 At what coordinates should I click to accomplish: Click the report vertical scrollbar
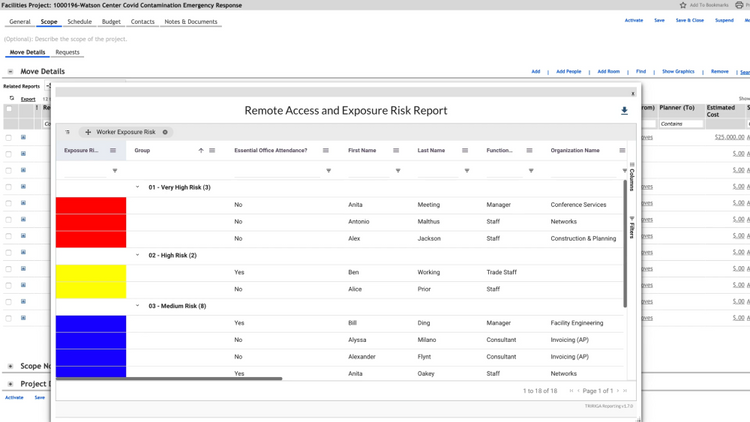click(625, 244)
